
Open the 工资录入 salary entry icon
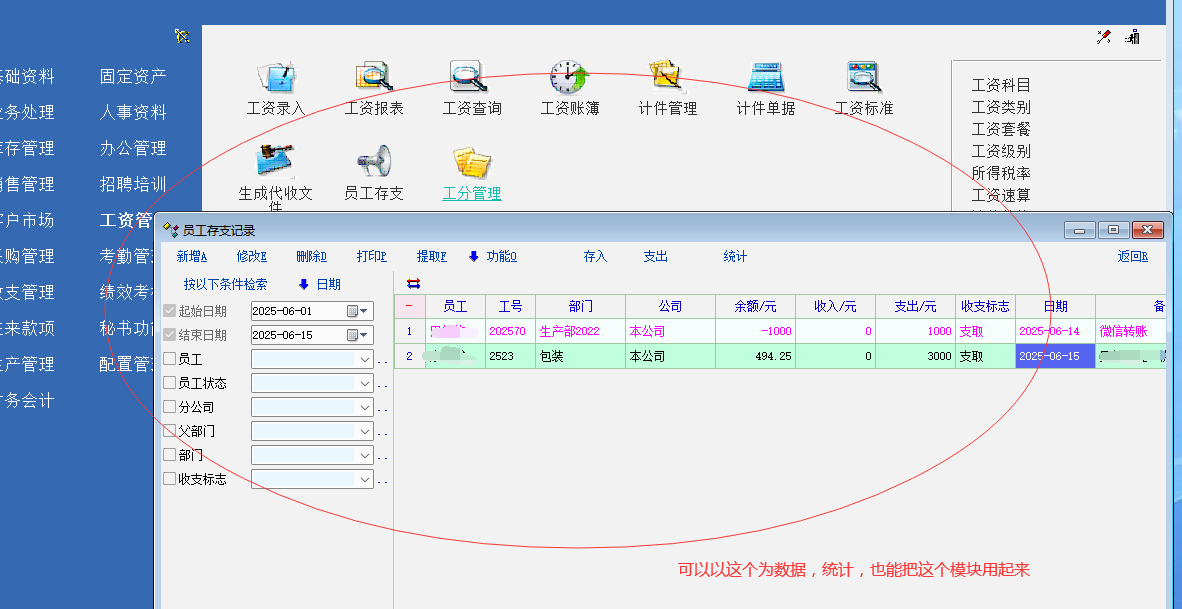coord(275,78)
